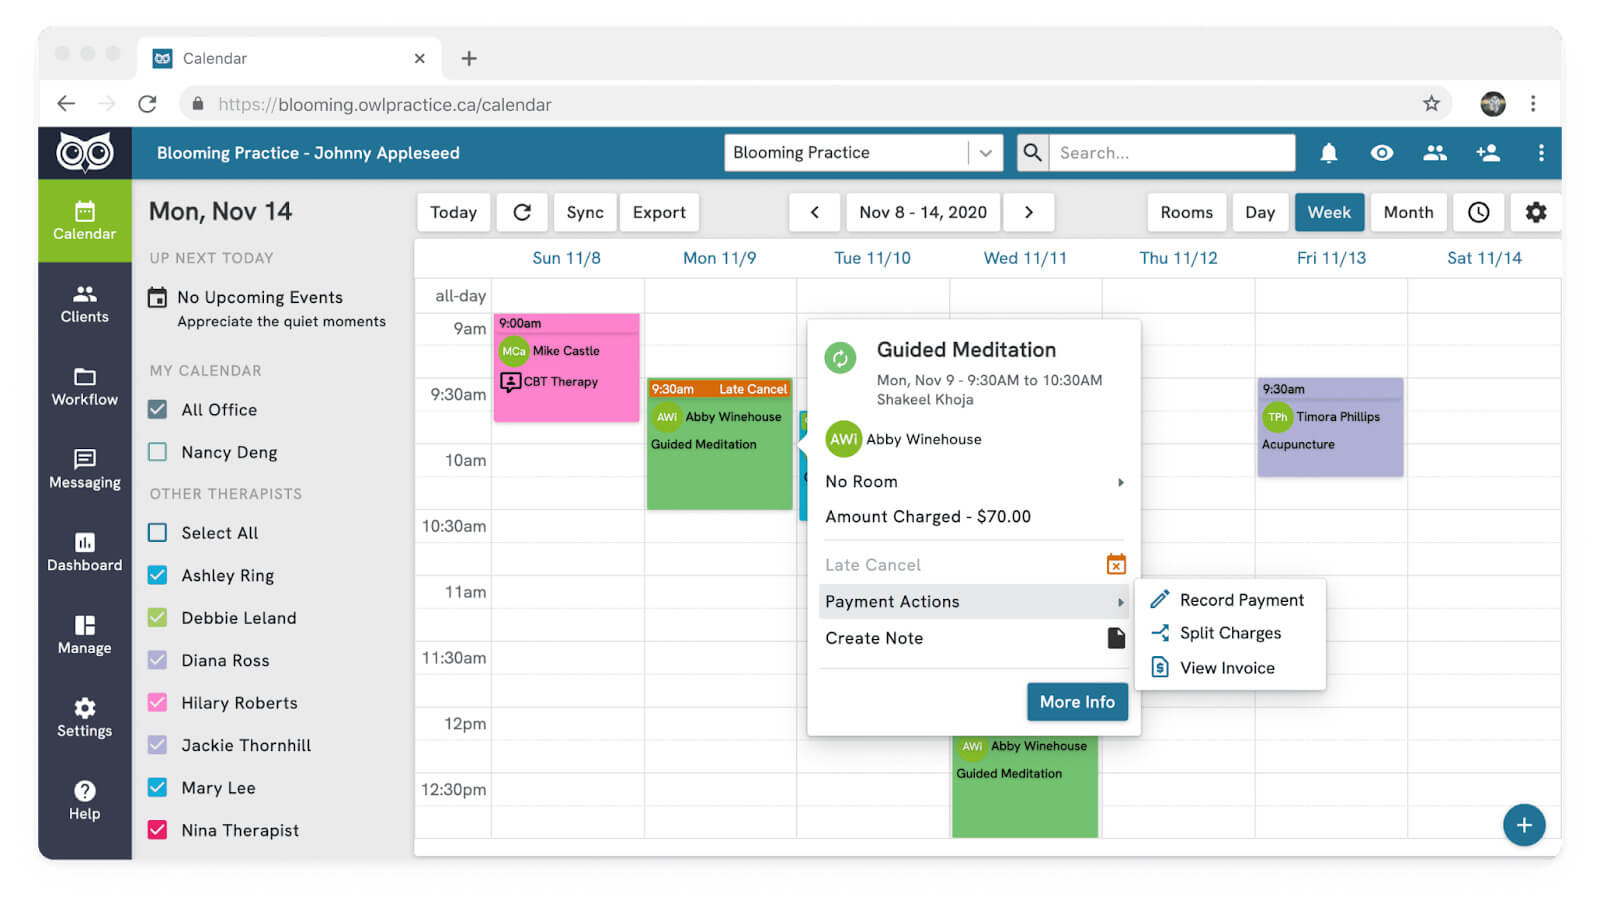The height and width of the screenshot is (909, 1600).
Task: Click the search magnifier icon
Action: point(1033,153)
